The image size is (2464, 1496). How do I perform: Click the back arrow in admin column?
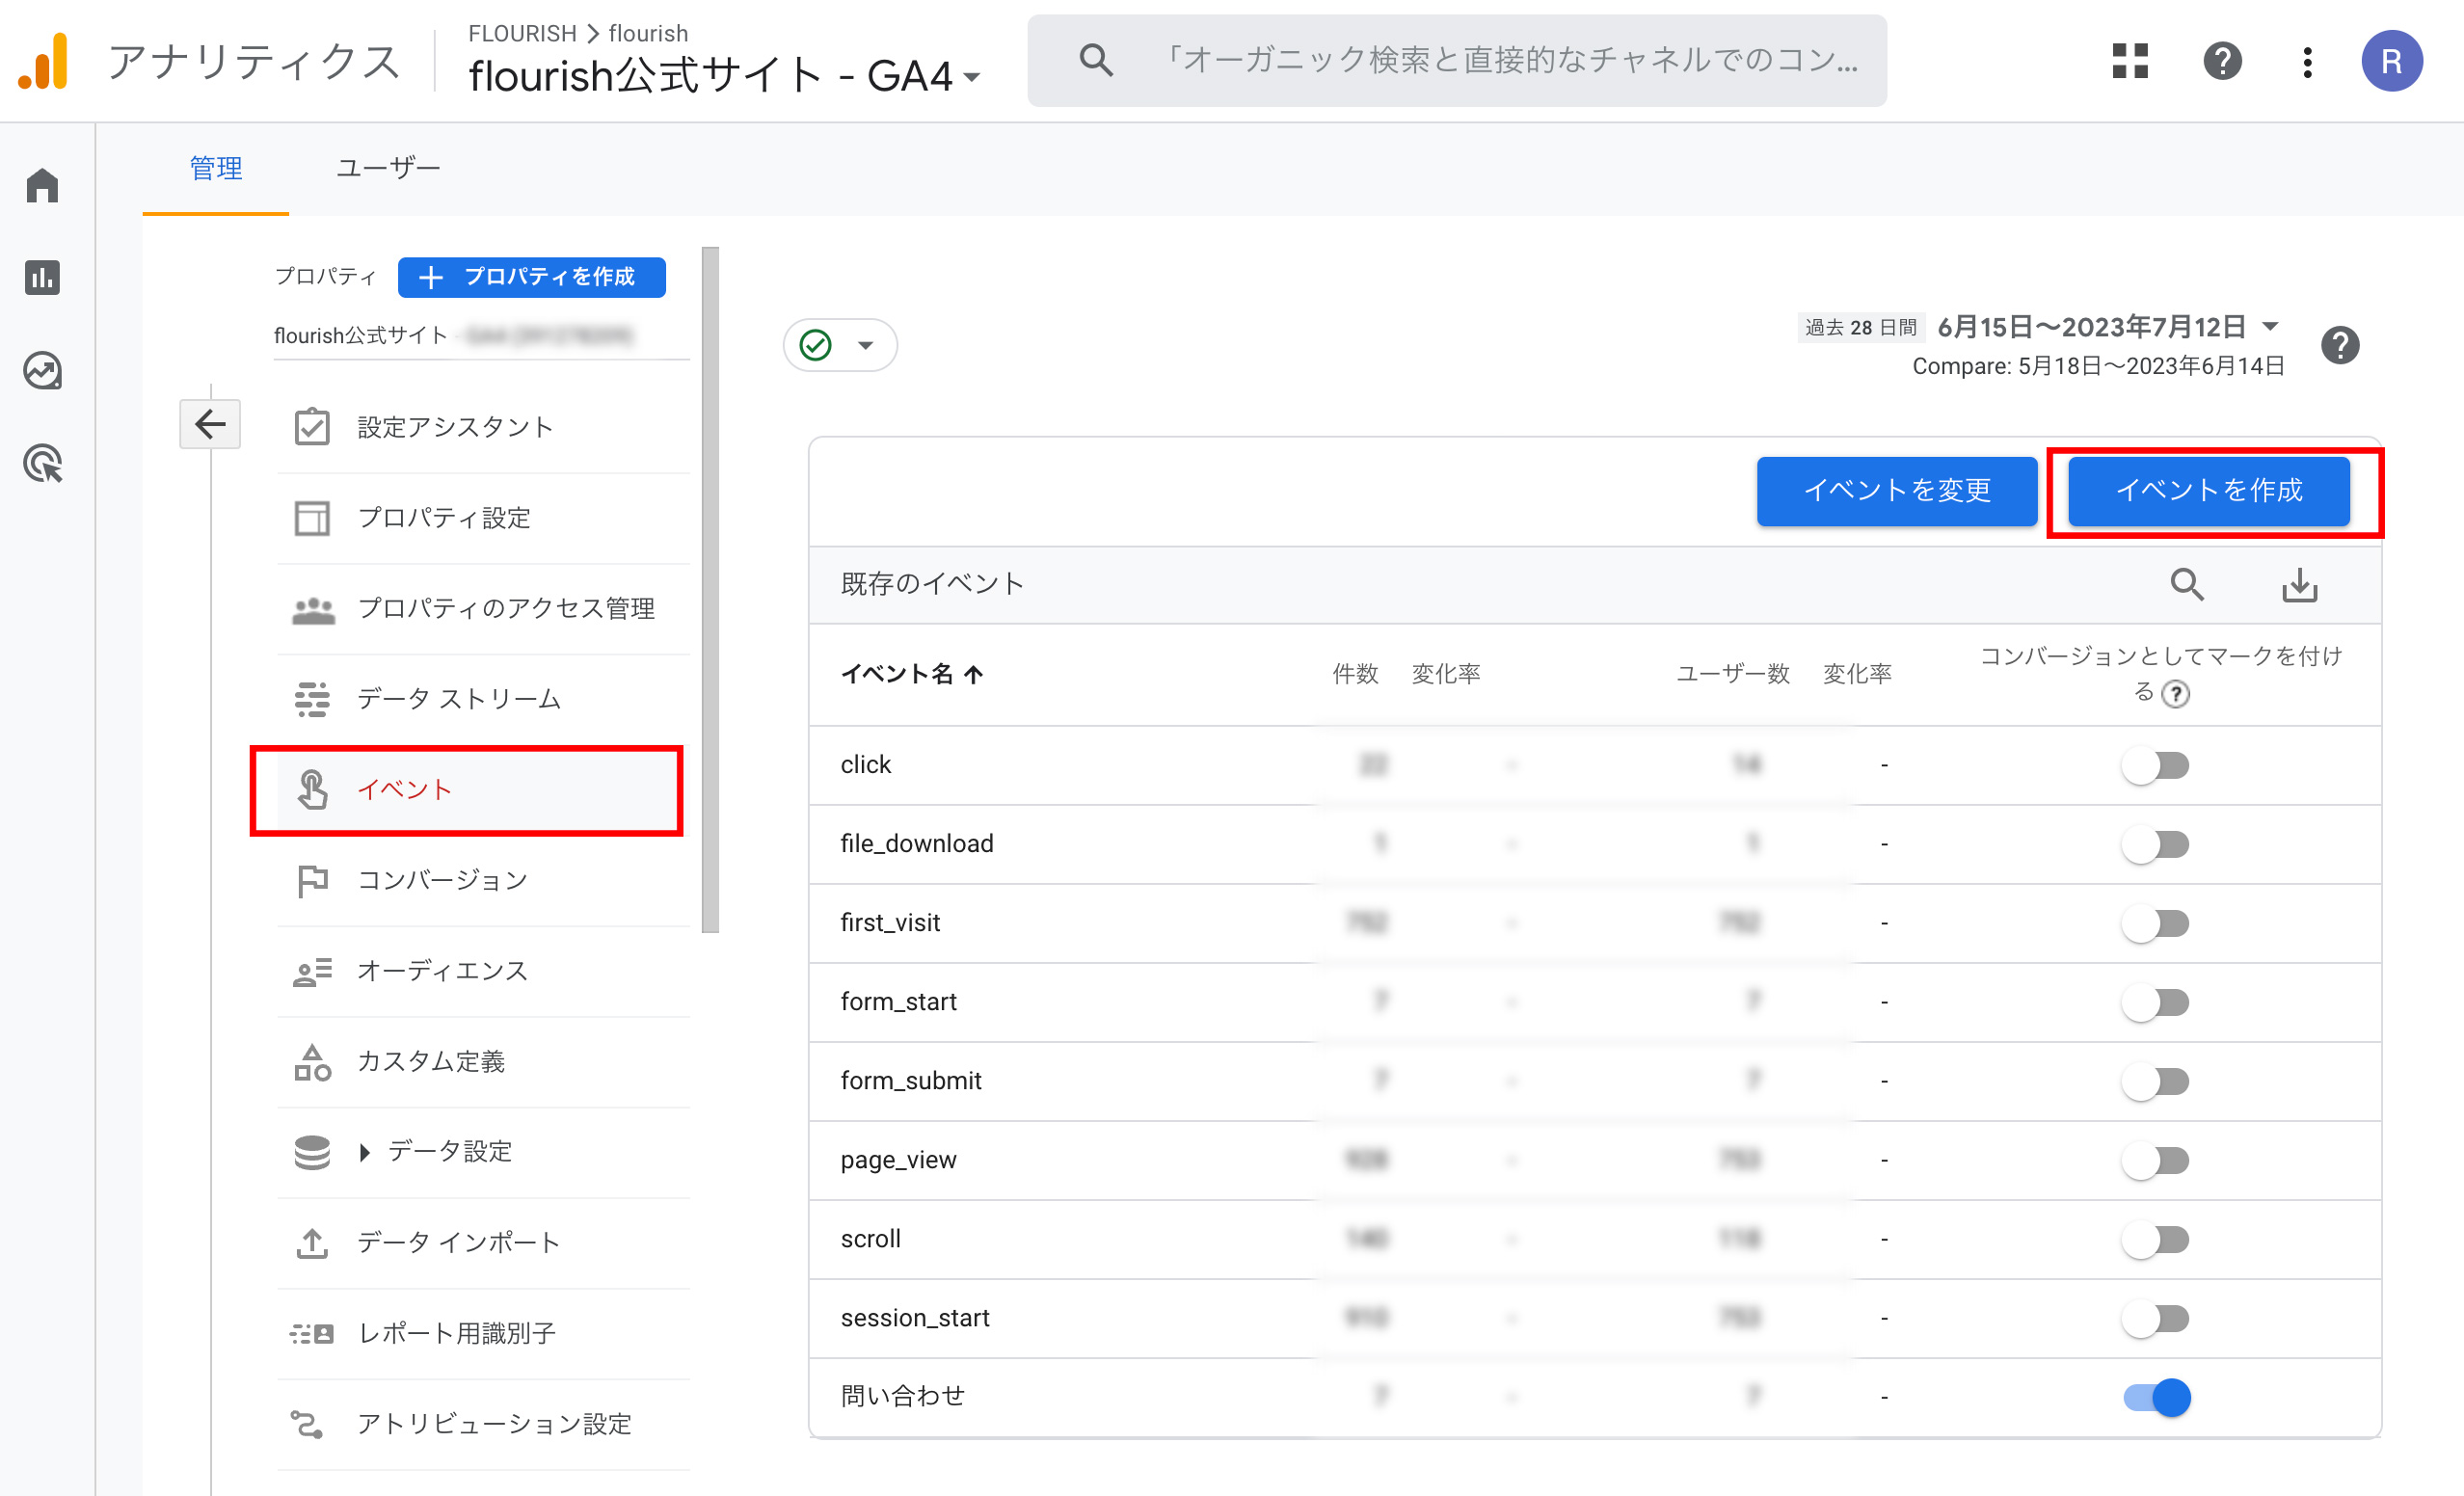pos(210,424)
